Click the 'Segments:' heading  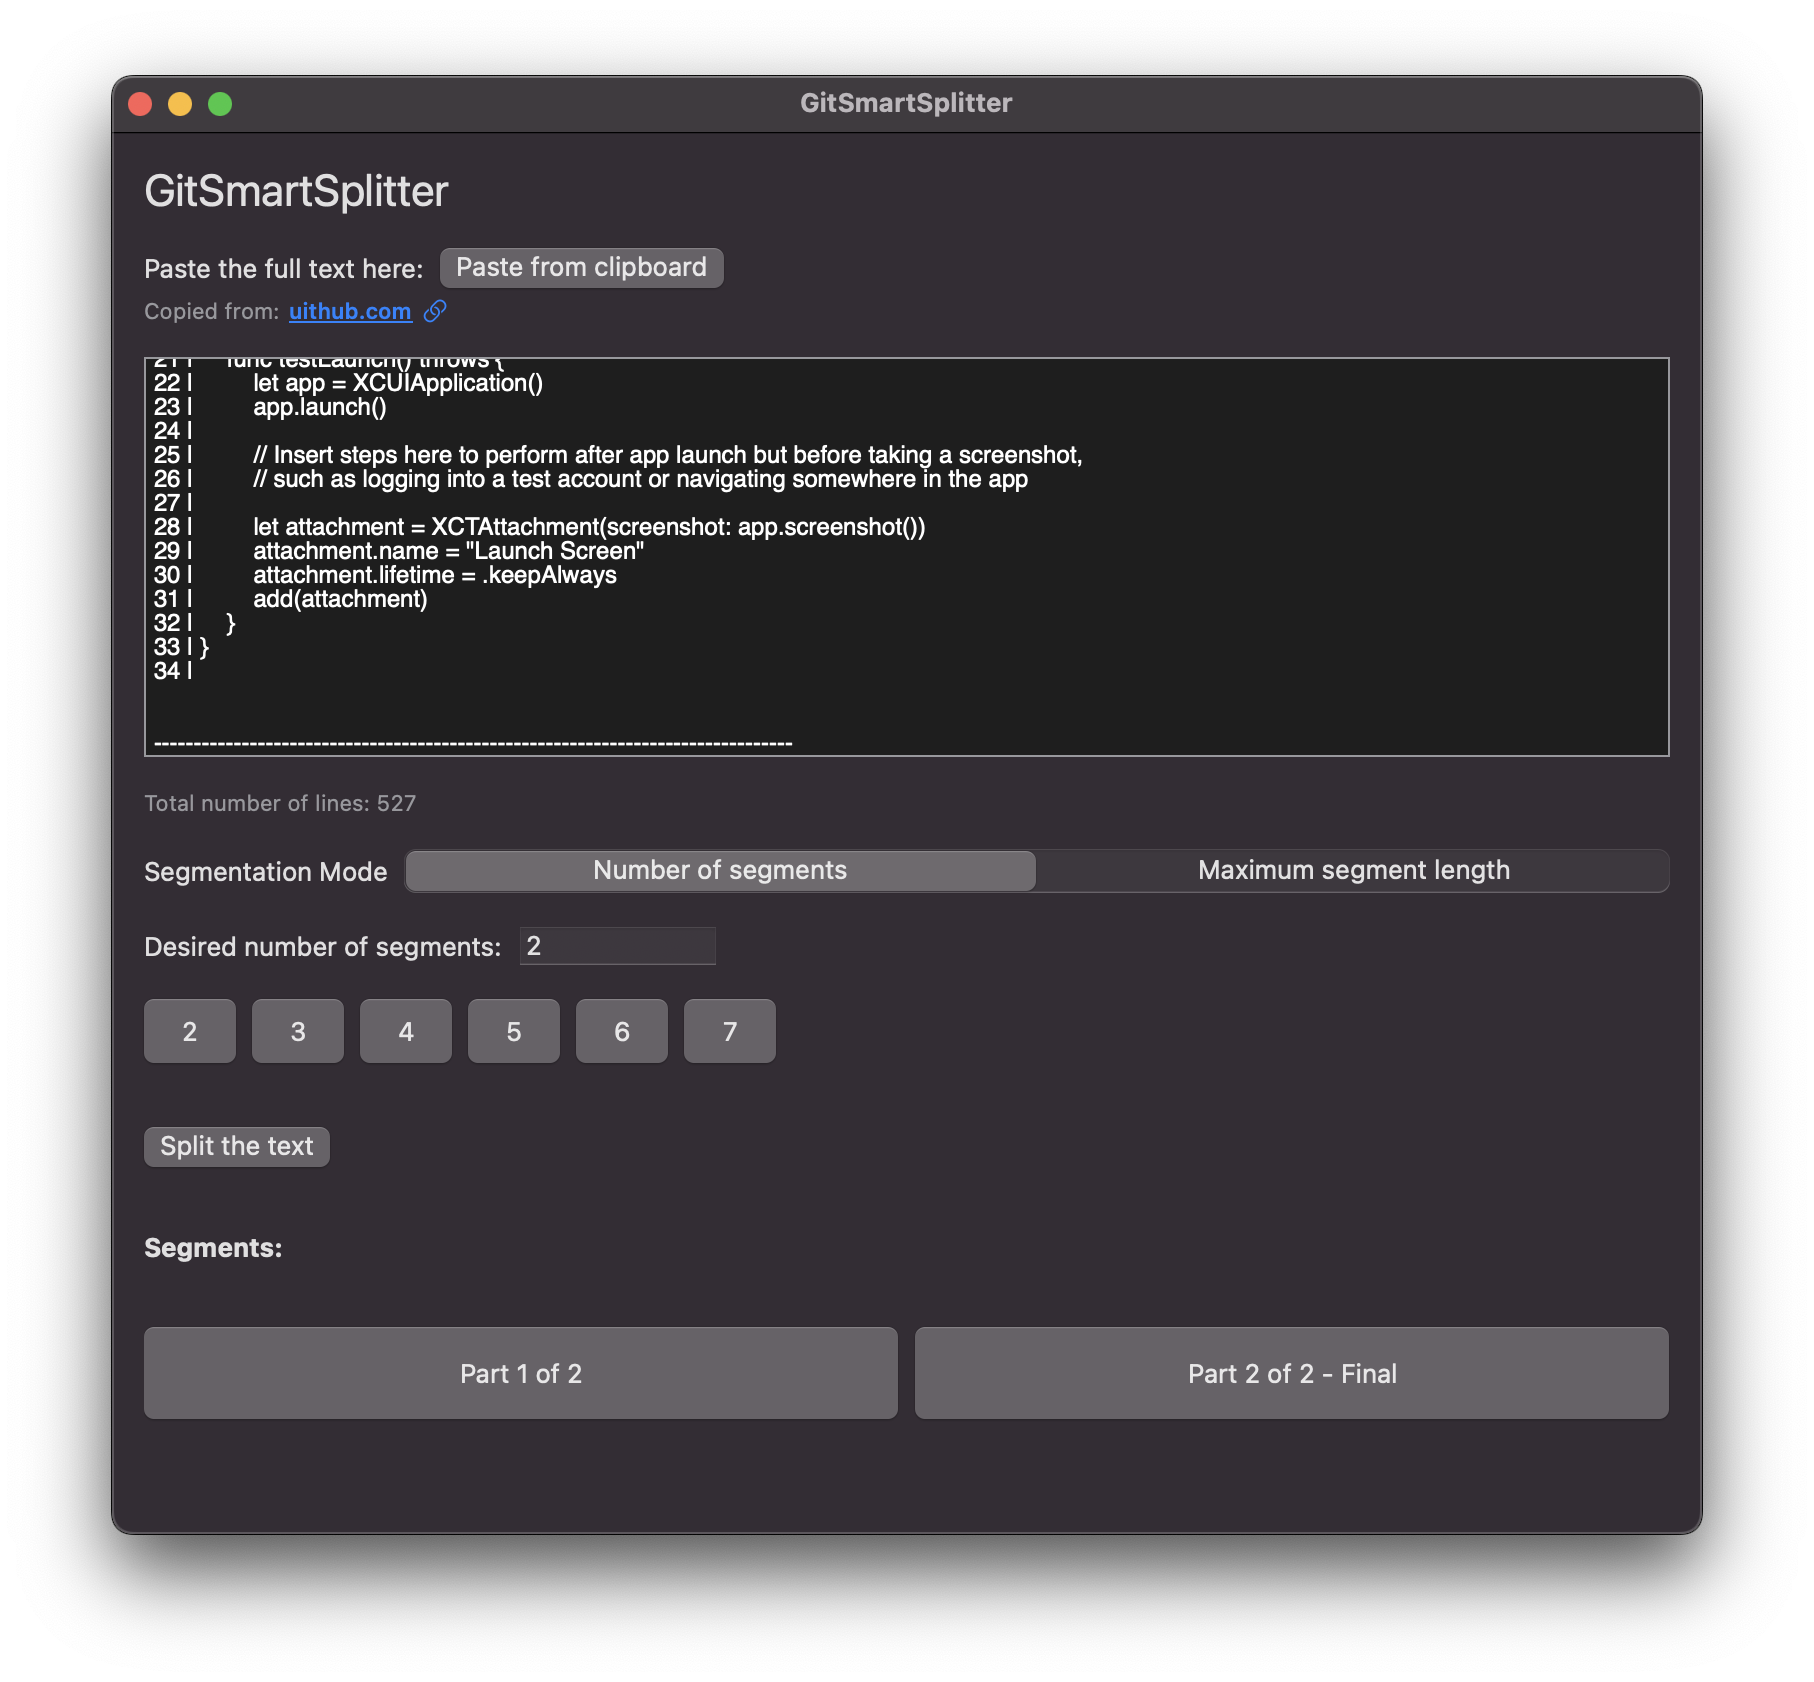click(213, 1248)
